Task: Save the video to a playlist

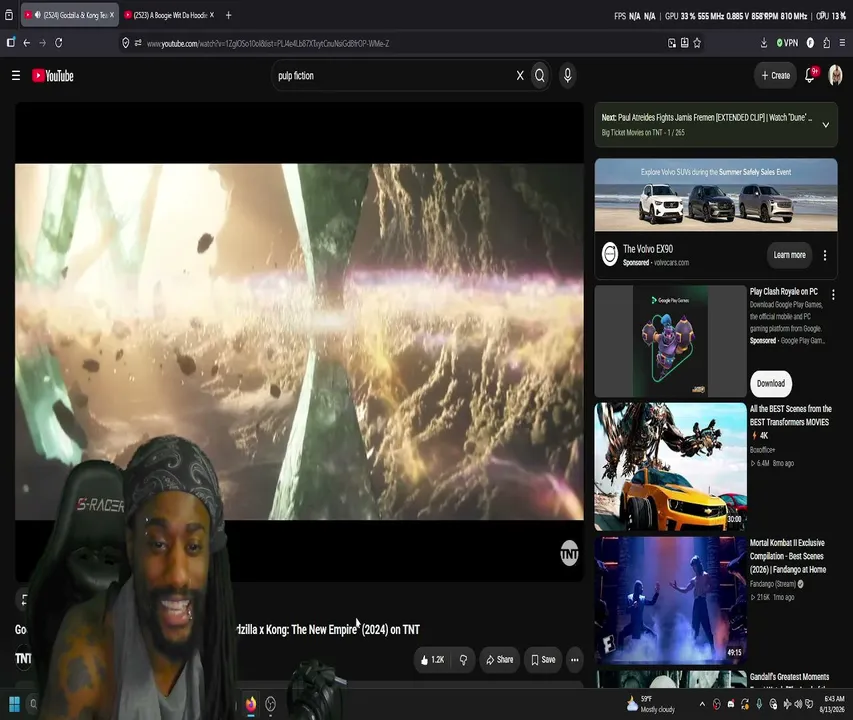Action: 543,660
